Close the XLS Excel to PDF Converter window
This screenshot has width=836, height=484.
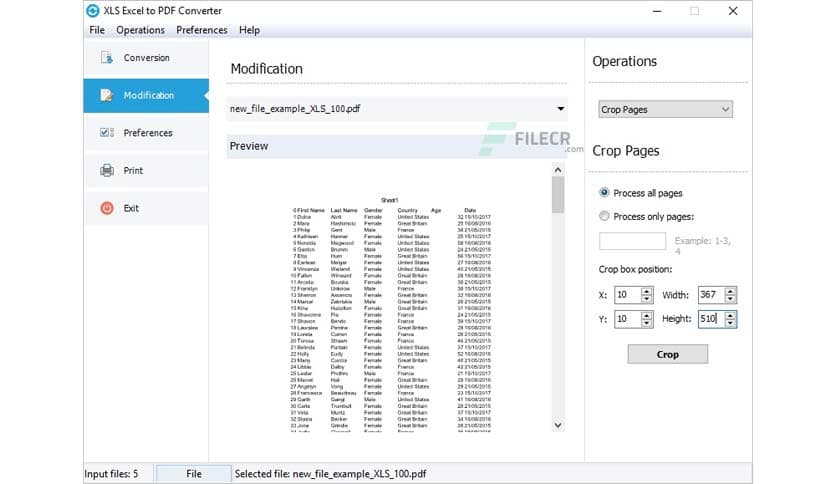tap(733, 11)
